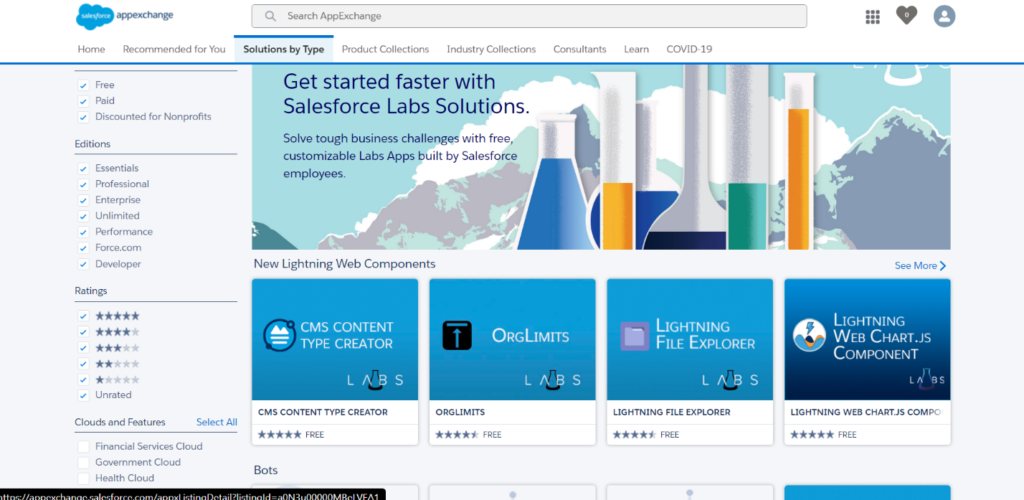Click Select All for Clouds and Features
This screenshot has height=500, width=1024.
[217, 422]
